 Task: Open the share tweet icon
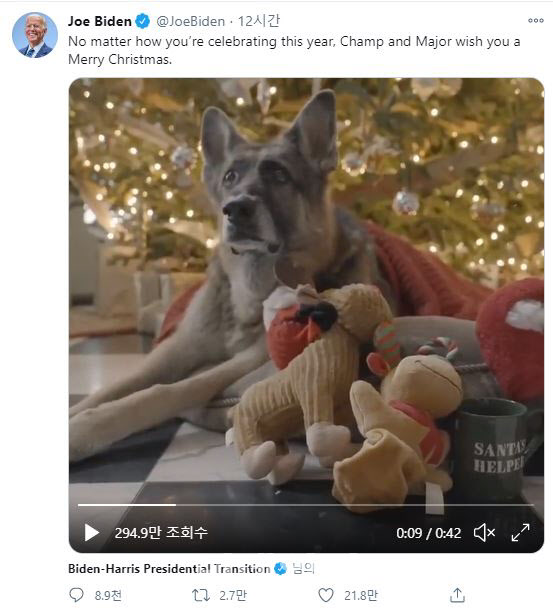tap(457, 595)
